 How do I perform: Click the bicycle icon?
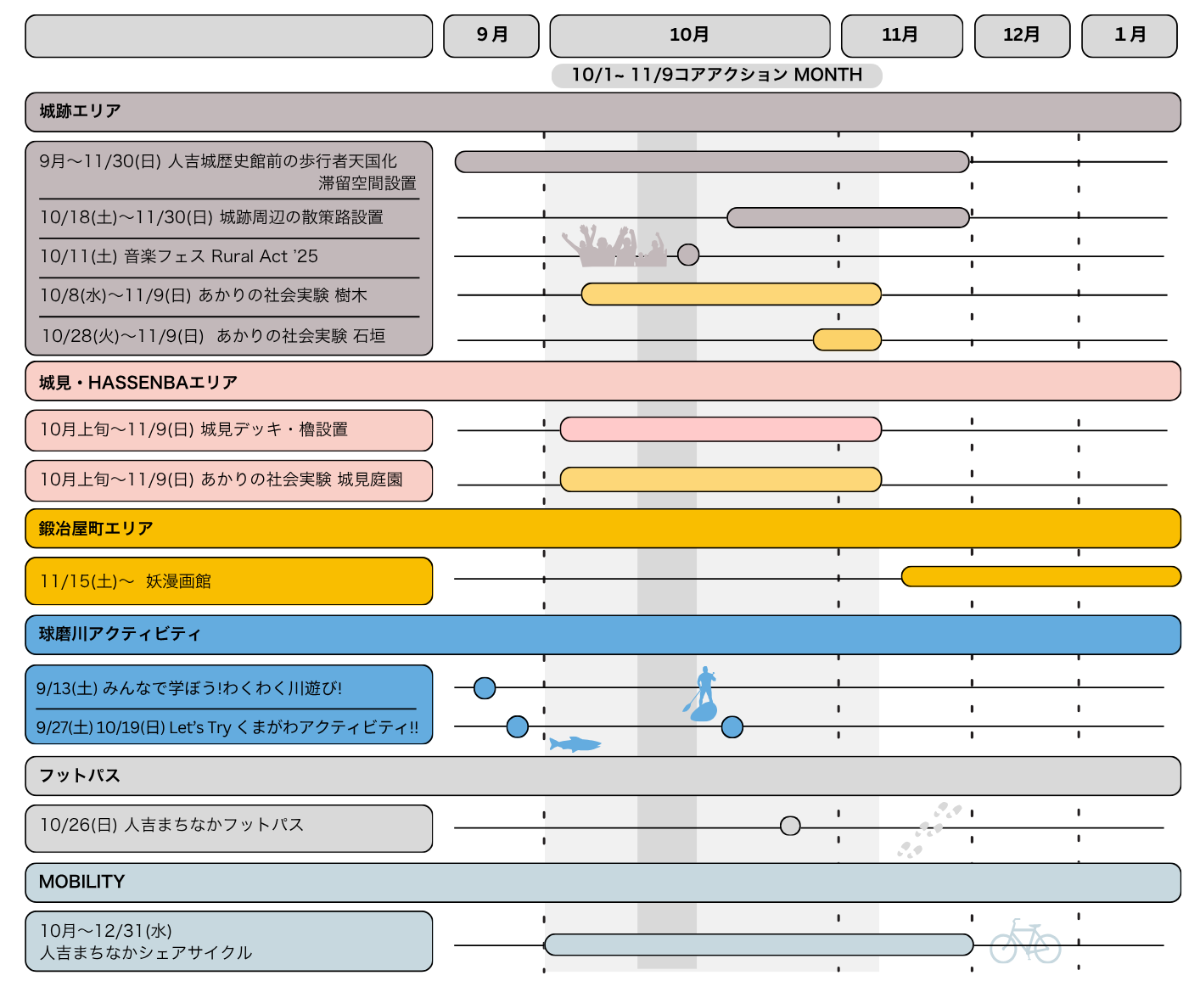[1024, 942]
